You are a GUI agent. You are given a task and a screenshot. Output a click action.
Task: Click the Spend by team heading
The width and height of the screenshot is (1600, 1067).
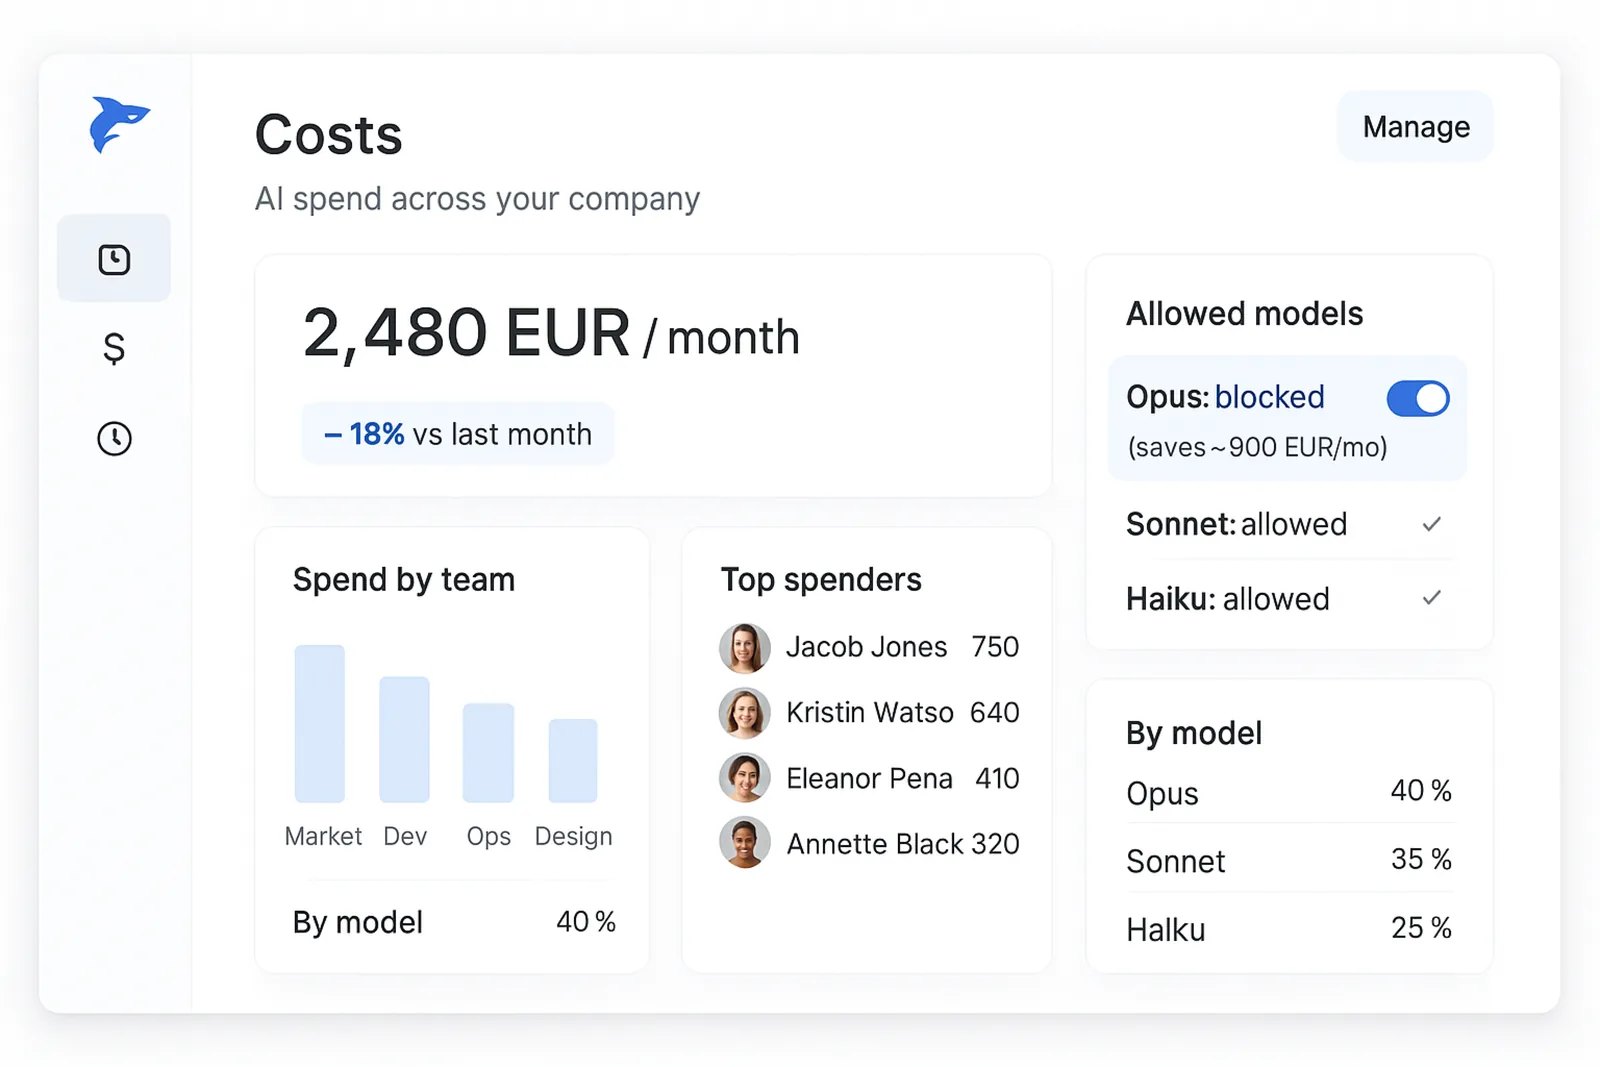404,580
